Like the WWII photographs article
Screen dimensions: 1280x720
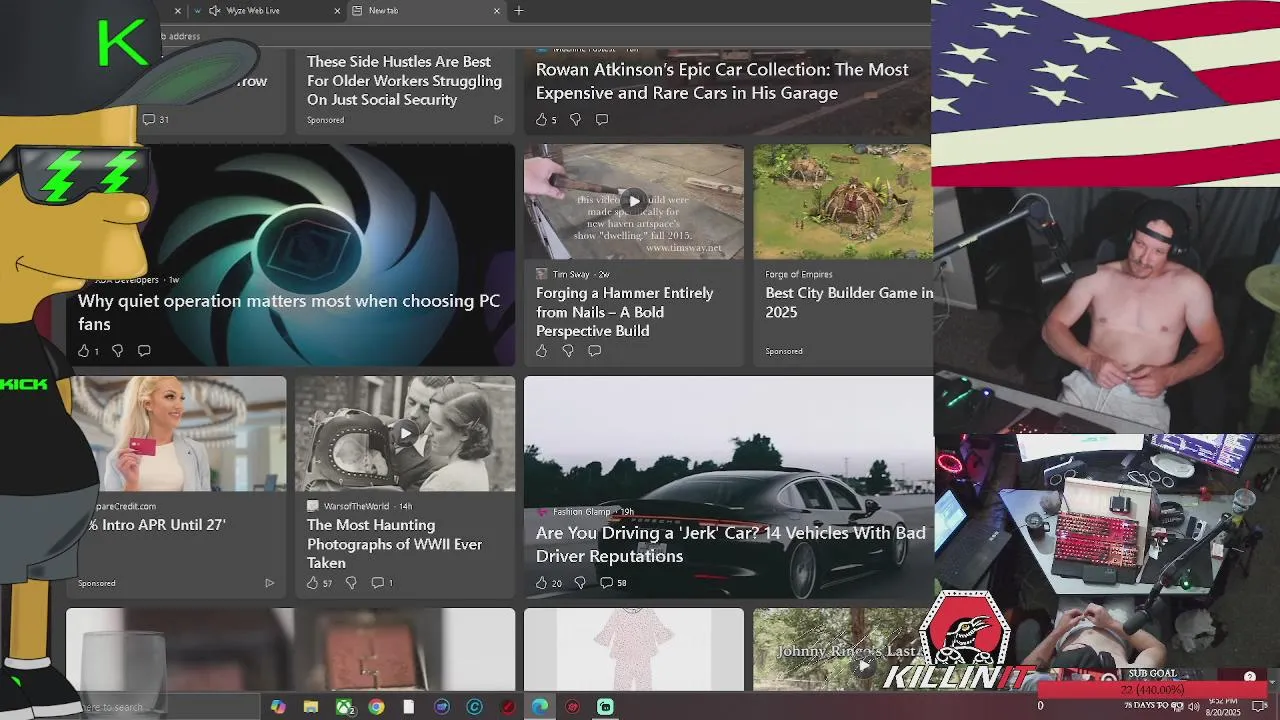point(313,583)
